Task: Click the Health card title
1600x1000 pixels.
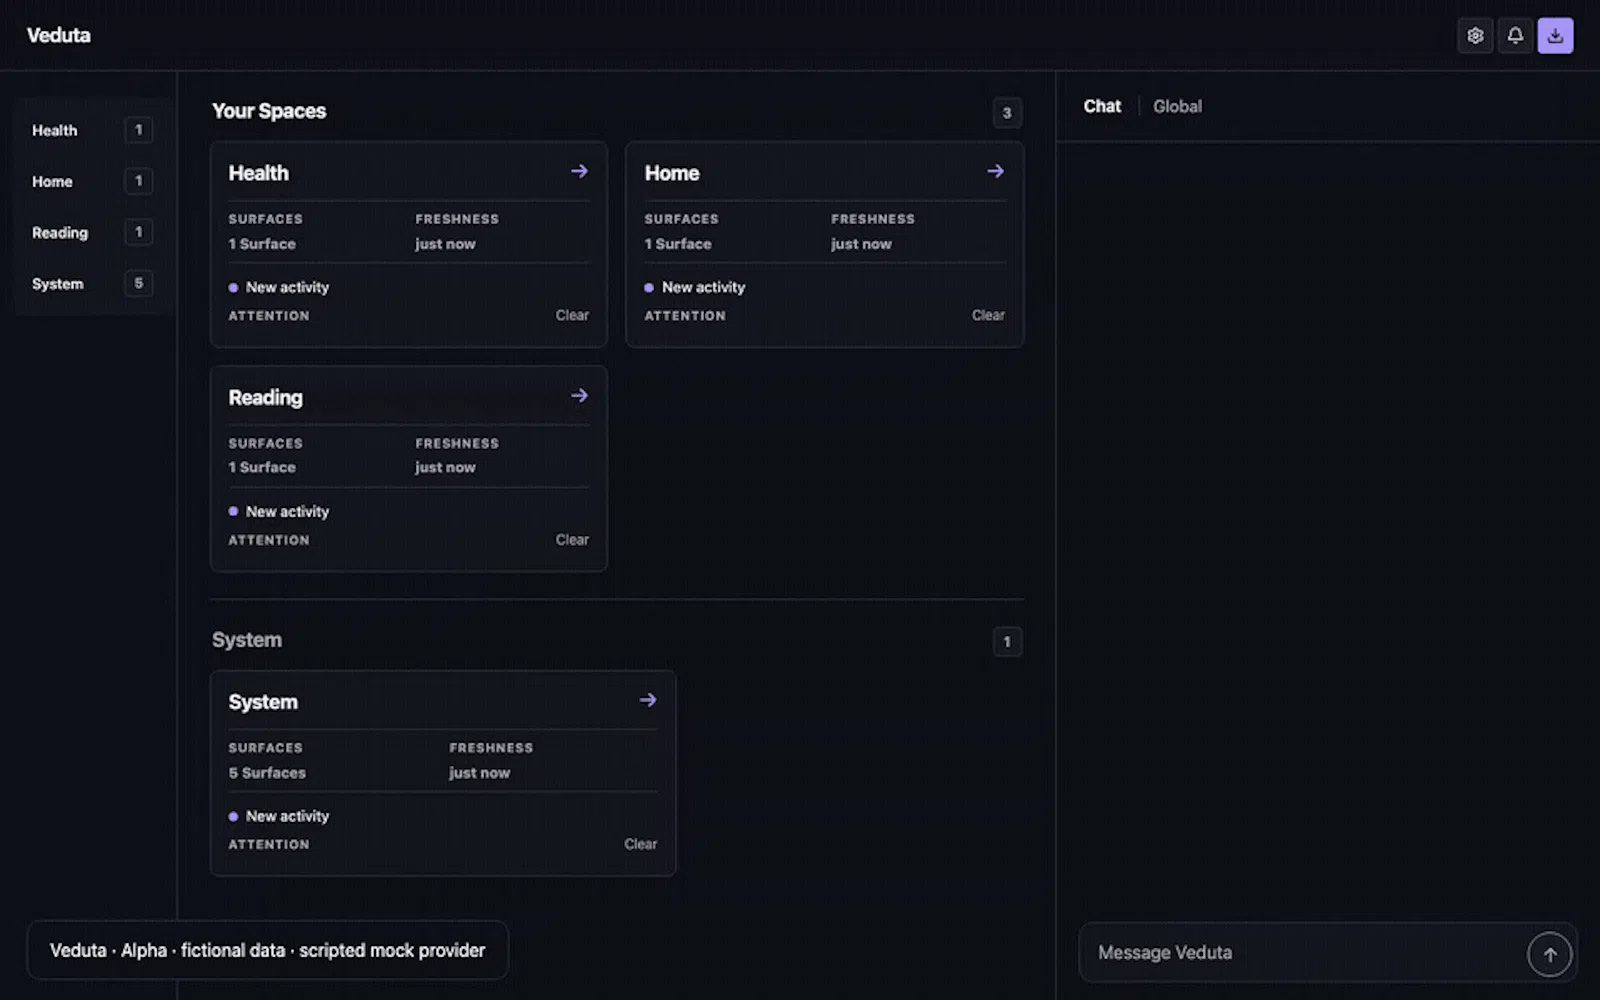Action: click(258, 173)
